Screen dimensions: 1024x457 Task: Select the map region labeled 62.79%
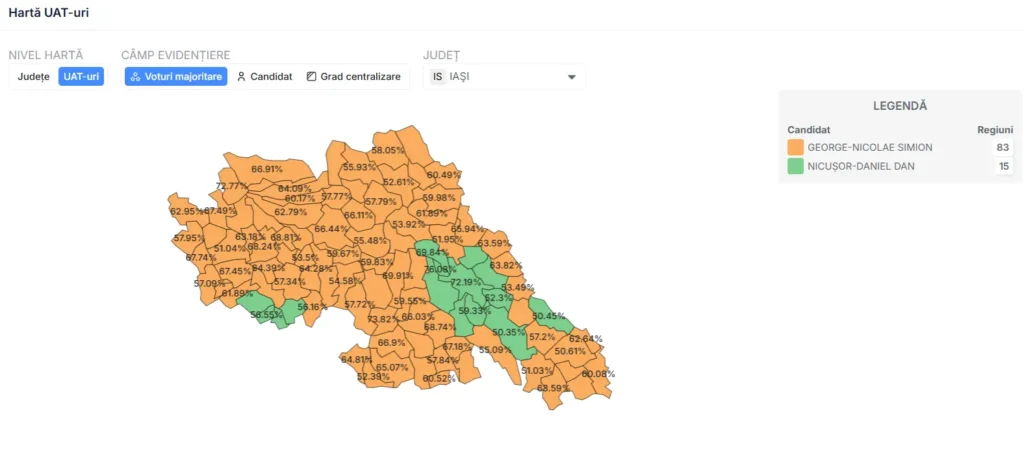tap(290, 212)
